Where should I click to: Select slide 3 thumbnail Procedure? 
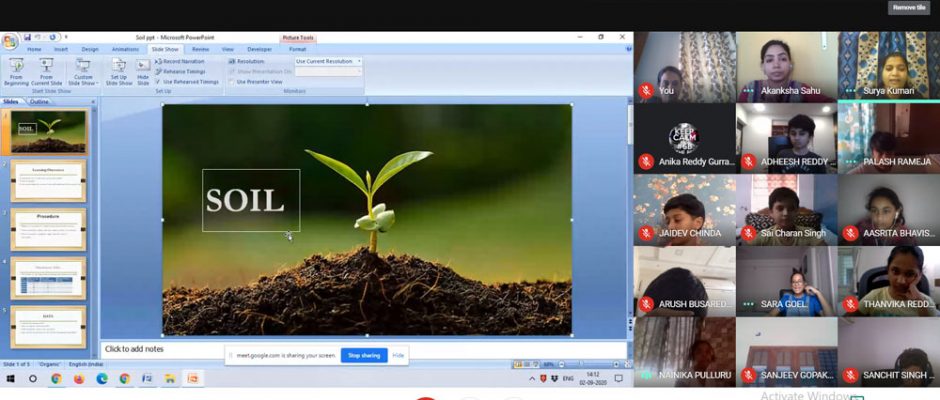tap(48, 229)
